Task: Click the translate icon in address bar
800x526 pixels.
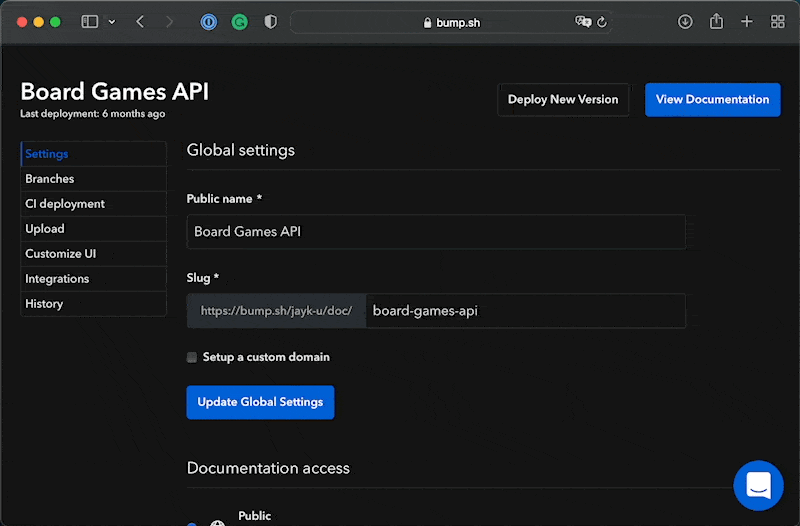Action: point(583,21)
